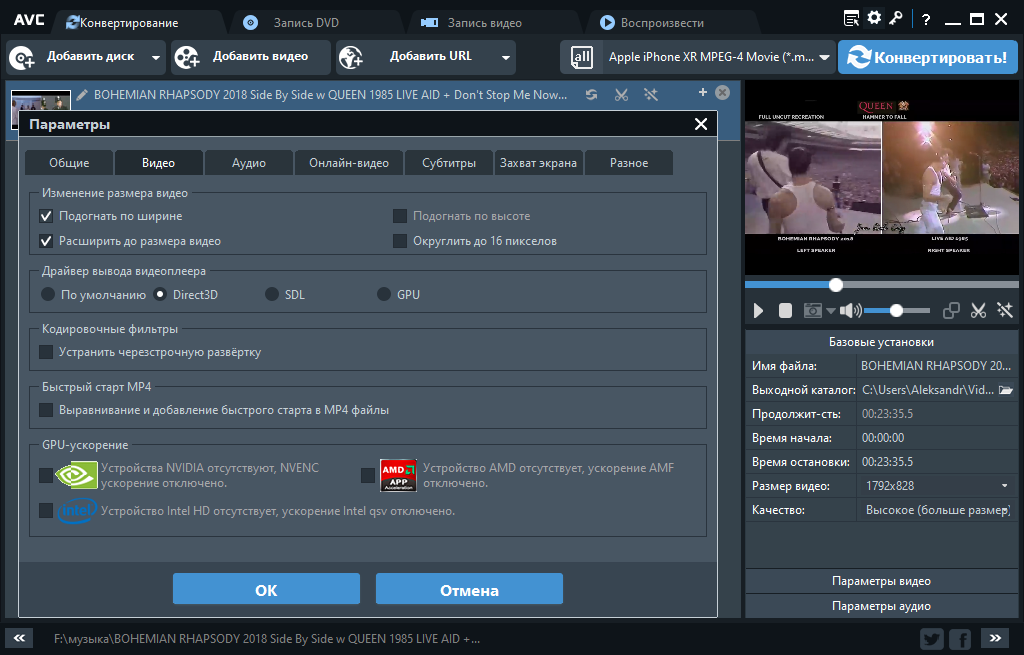Expand the 'Параметры видео' section

881,581
